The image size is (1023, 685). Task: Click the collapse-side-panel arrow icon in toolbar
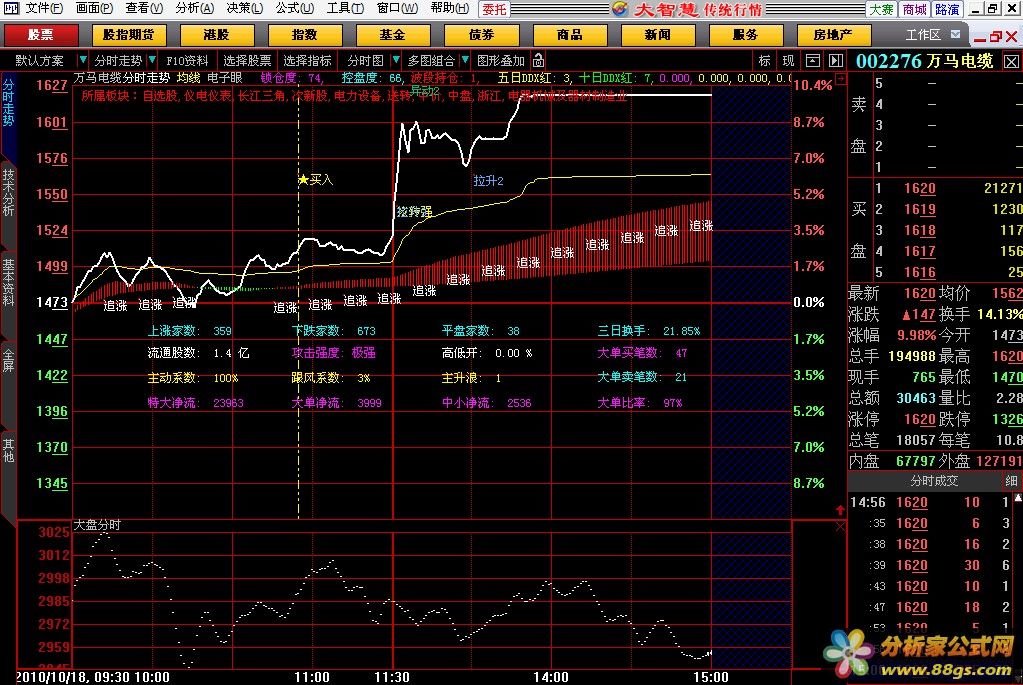[x=836, y=61]
